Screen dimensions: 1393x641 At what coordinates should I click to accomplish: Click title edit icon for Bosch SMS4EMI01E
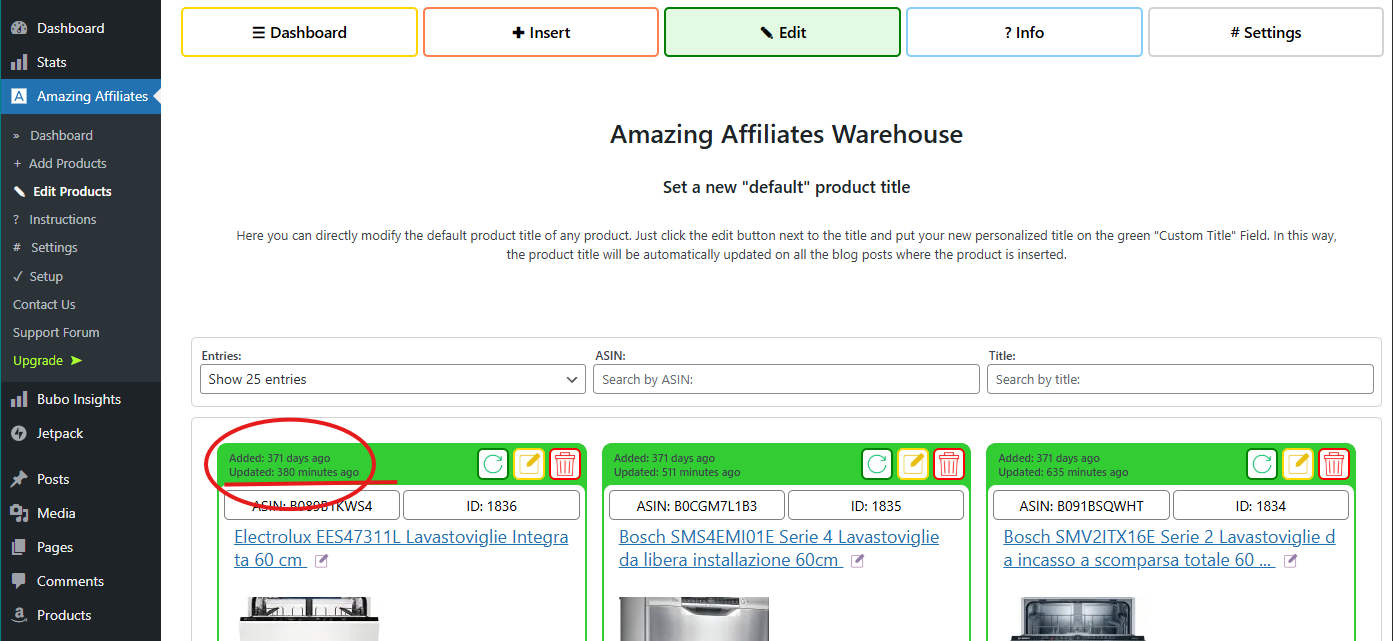pos(858,561)
